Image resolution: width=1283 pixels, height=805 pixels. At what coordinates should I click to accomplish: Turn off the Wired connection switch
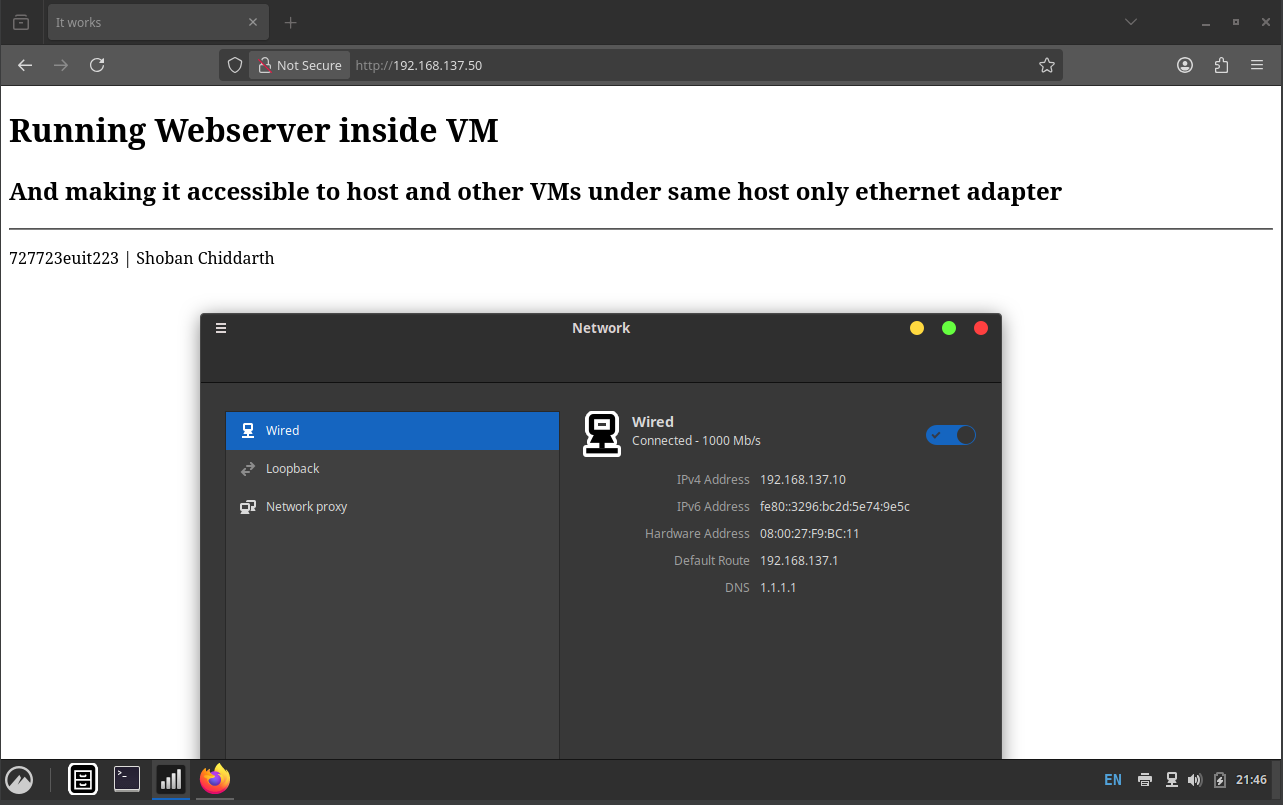click(950, 435)
